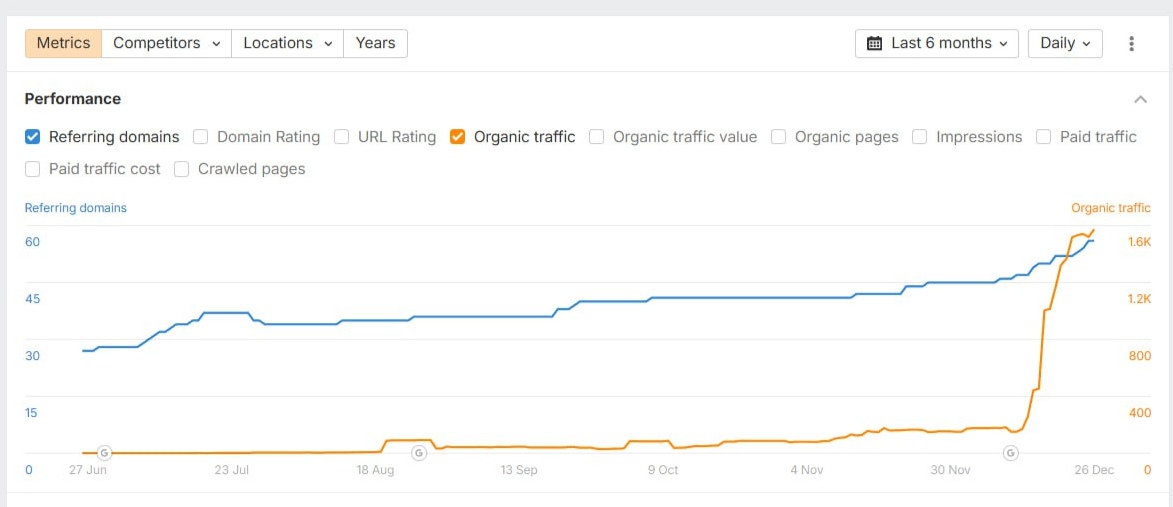Enable the Organic traffic value checkbox
The width and height of the screenshot is (1173, 507).
[597, 137]
